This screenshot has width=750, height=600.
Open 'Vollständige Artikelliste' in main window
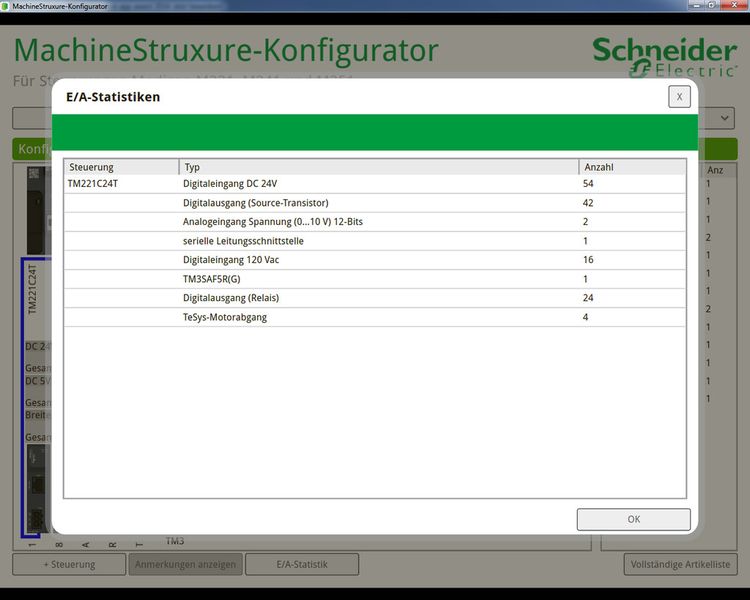point(680,565)
